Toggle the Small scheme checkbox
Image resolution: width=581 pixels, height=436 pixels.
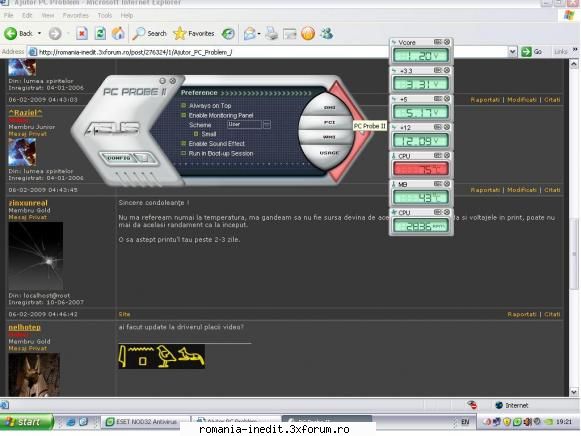coord(196,134)
